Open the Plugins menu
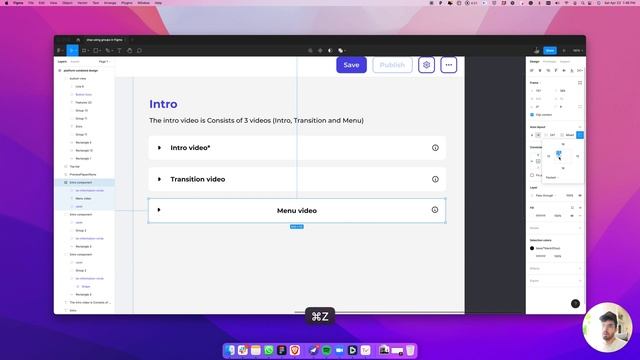 127,3
